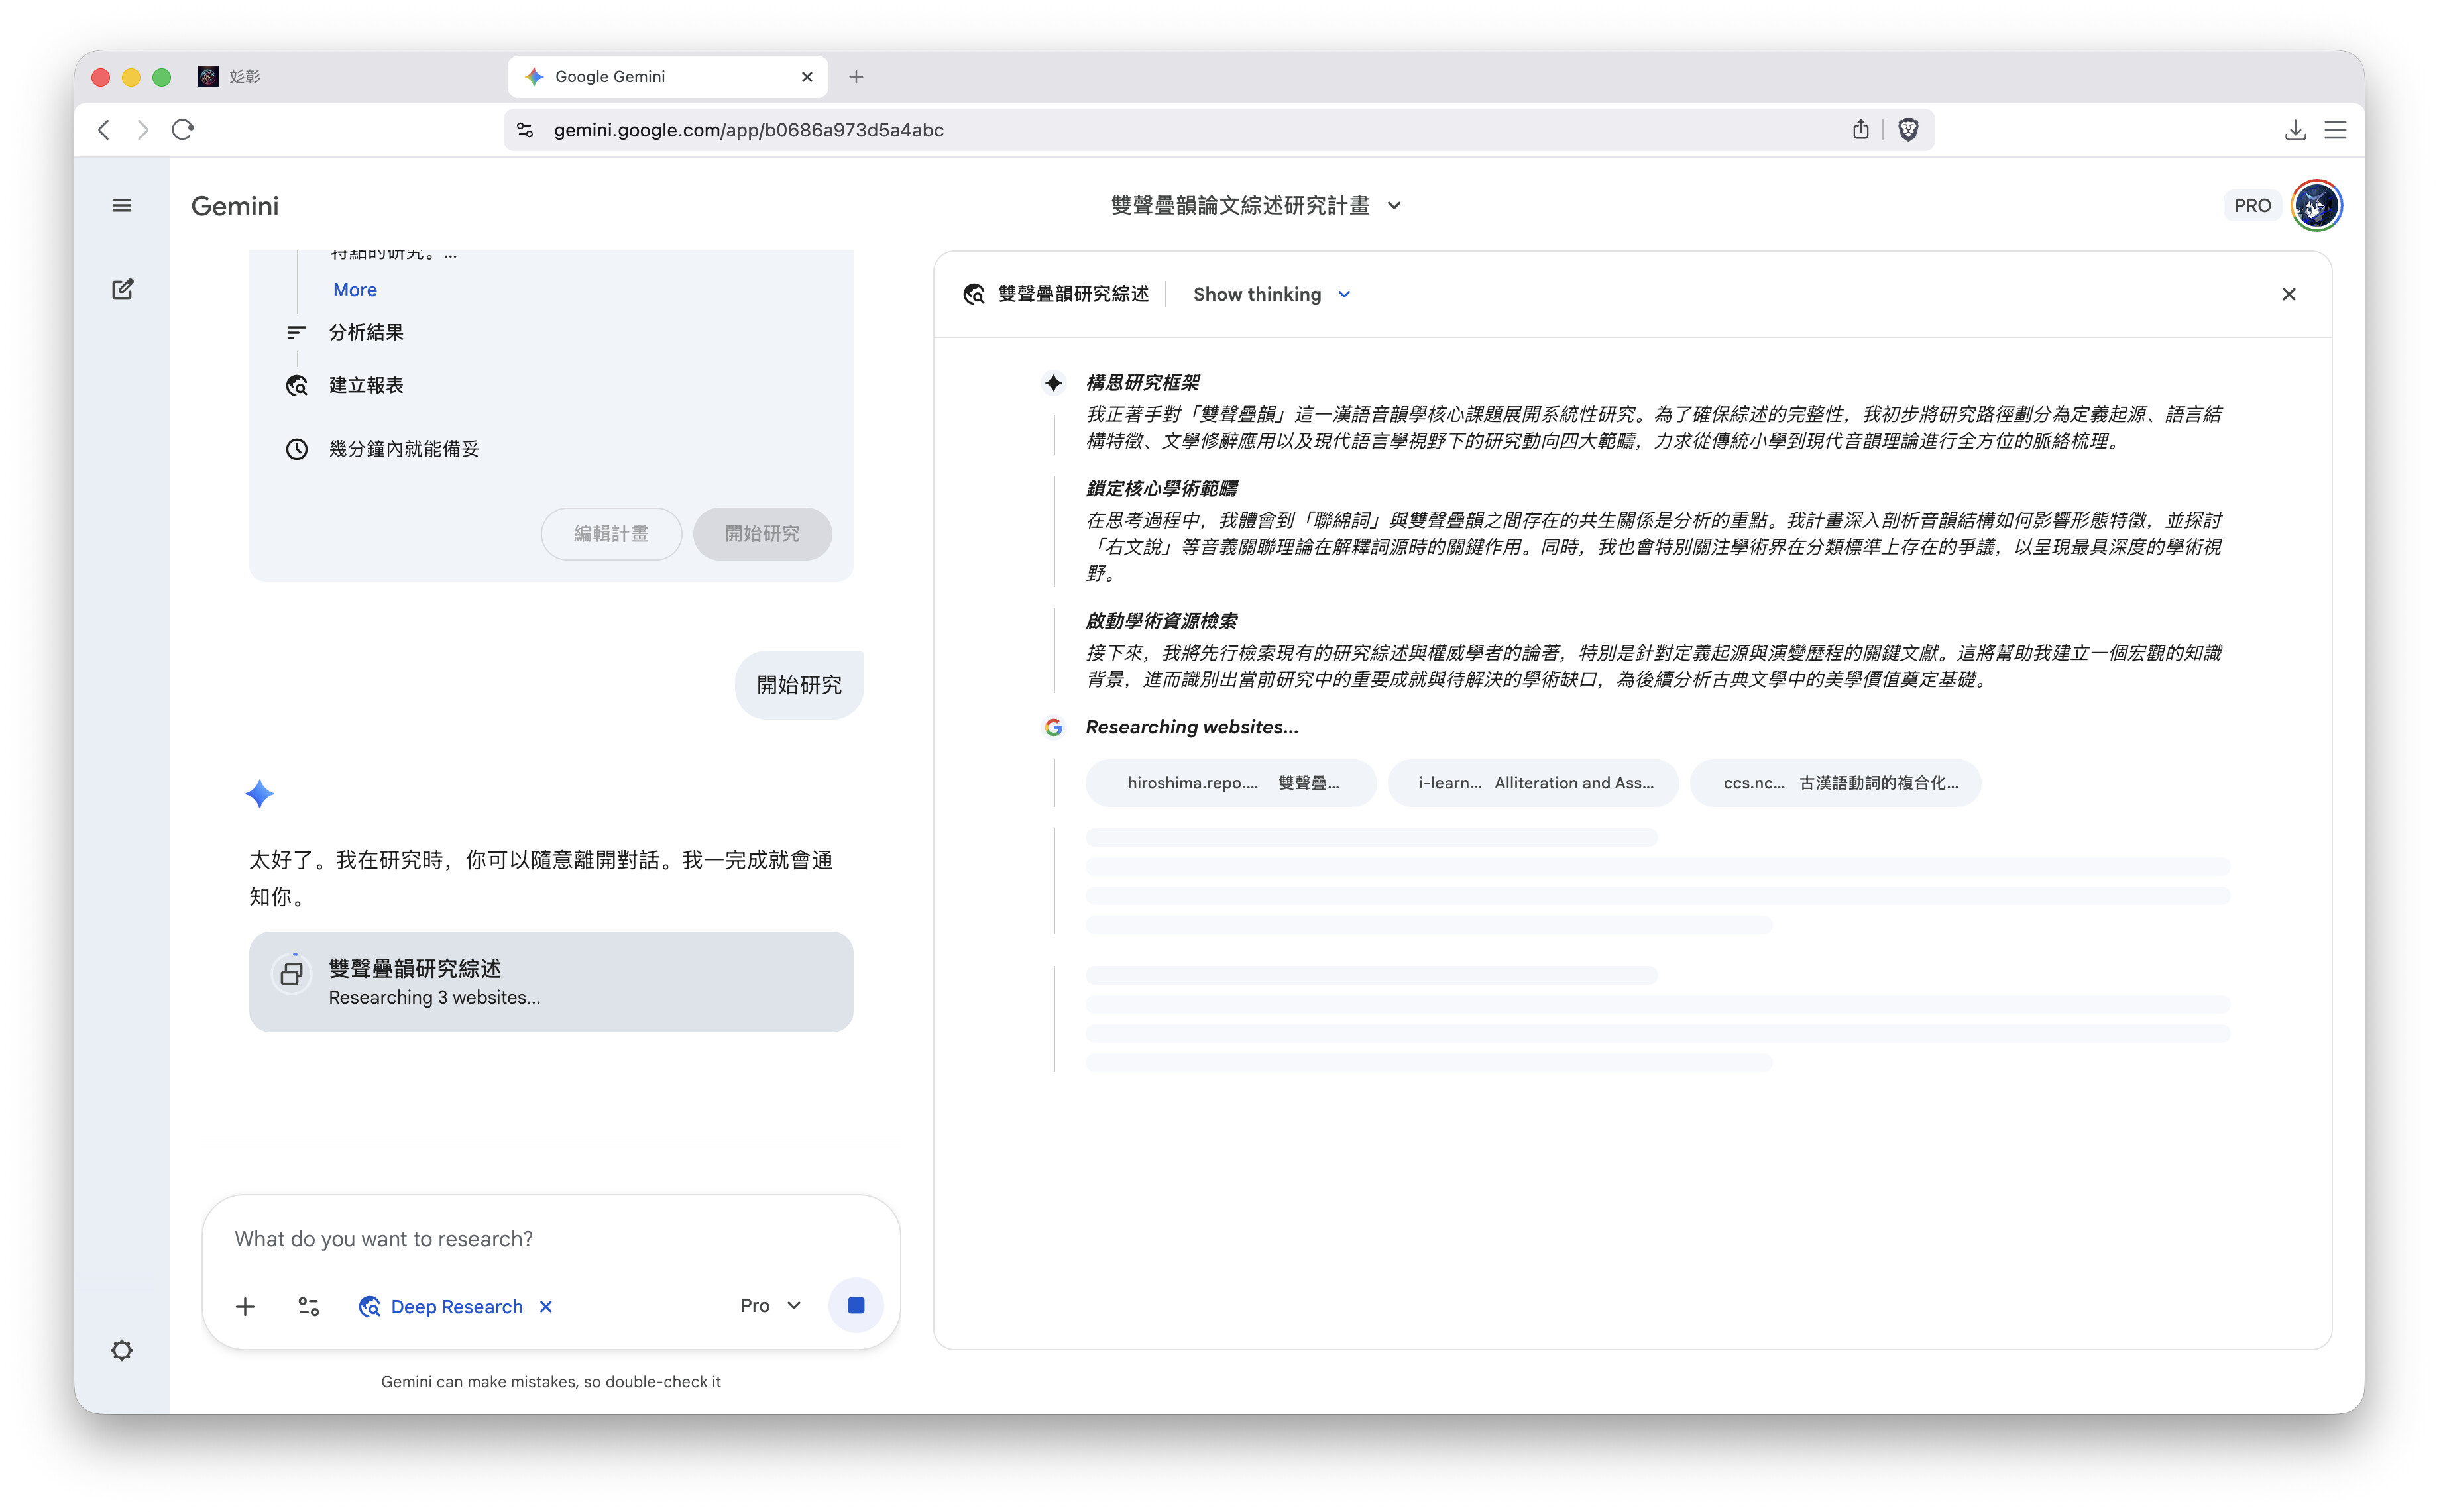Click the Brave shields lion icon
This screenshot has width=2439, height=1512.
click(1908, 130)
